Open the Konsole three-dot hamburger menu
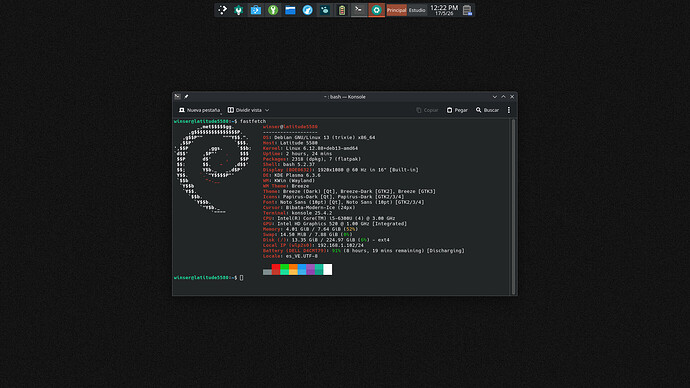Viewport: 690px width, 388px height. 509,110
